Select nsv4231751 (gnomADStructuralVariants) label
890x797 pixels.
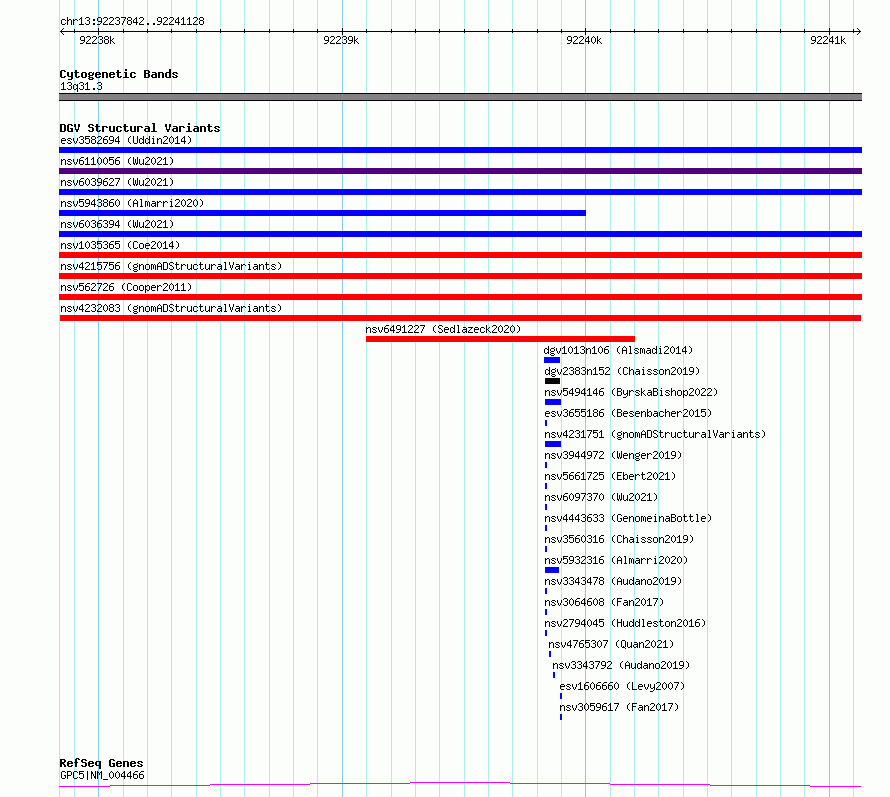pos(655,434)
